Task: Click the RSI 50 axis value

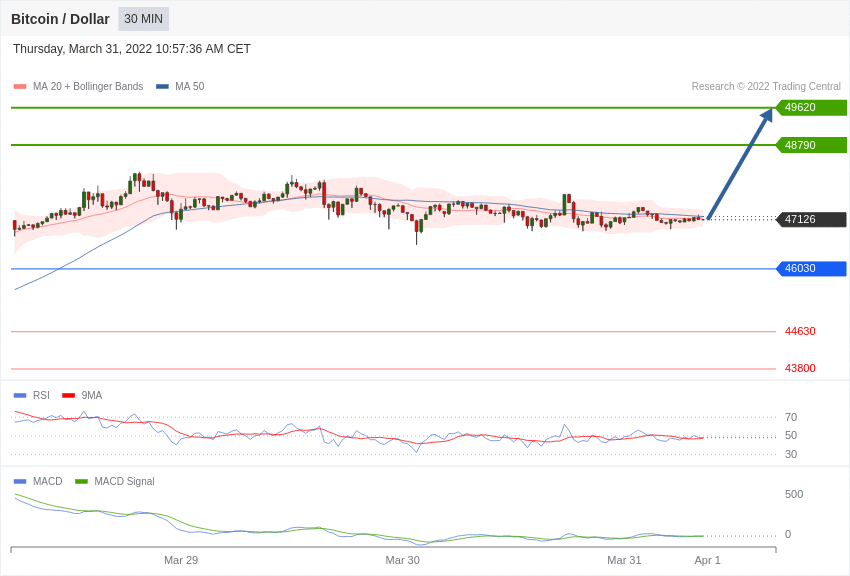Action: pos(791,435)
